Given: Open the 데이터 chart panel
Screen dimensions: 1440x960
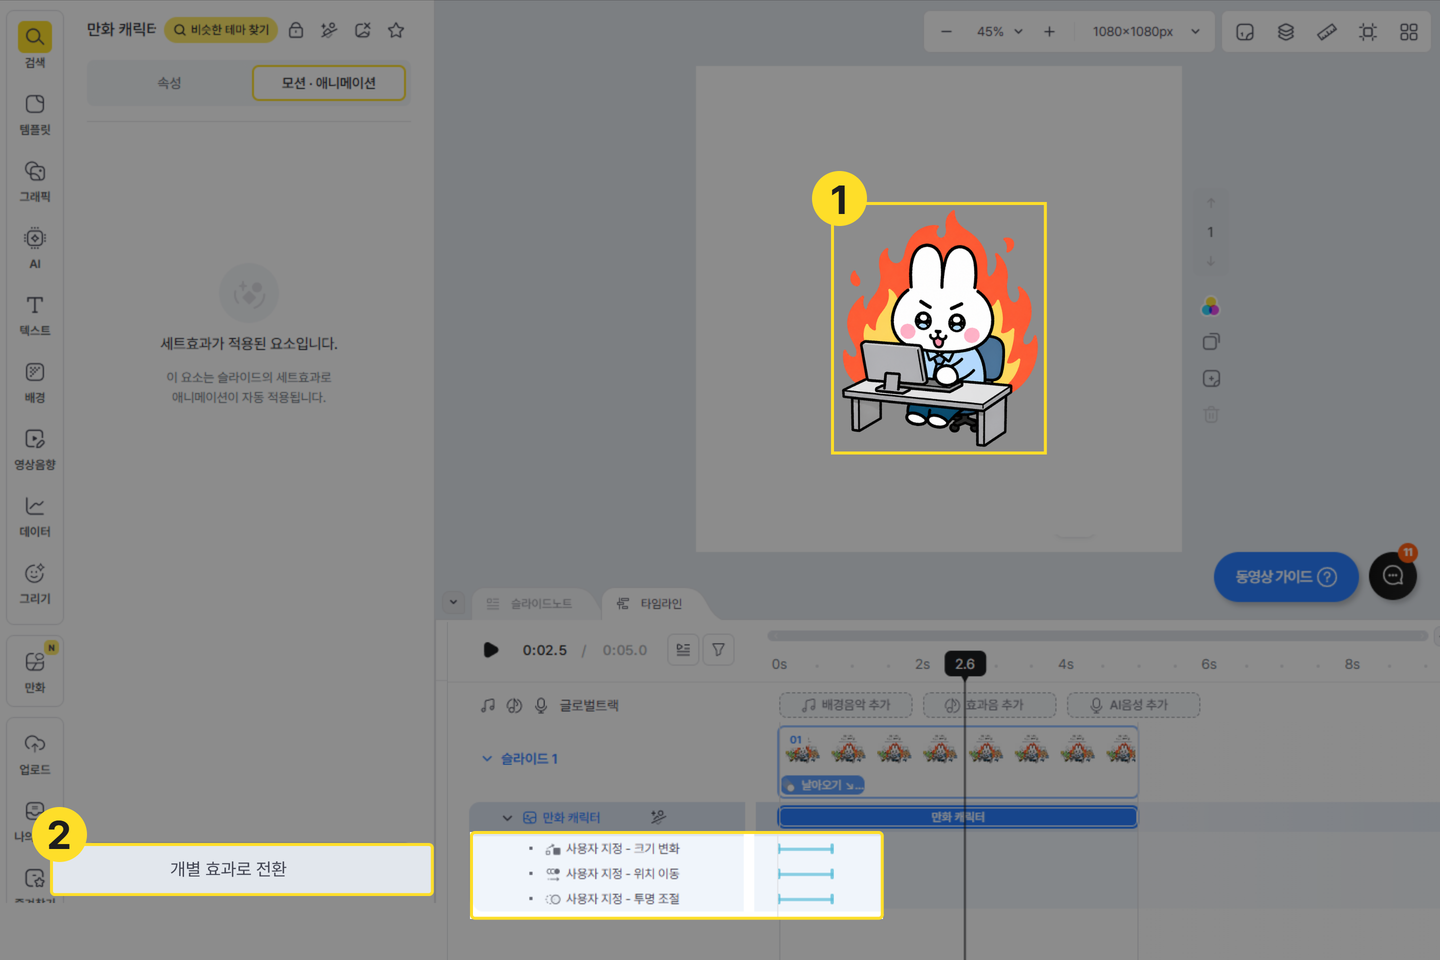Looking at the screenshot, I should 35,516.
